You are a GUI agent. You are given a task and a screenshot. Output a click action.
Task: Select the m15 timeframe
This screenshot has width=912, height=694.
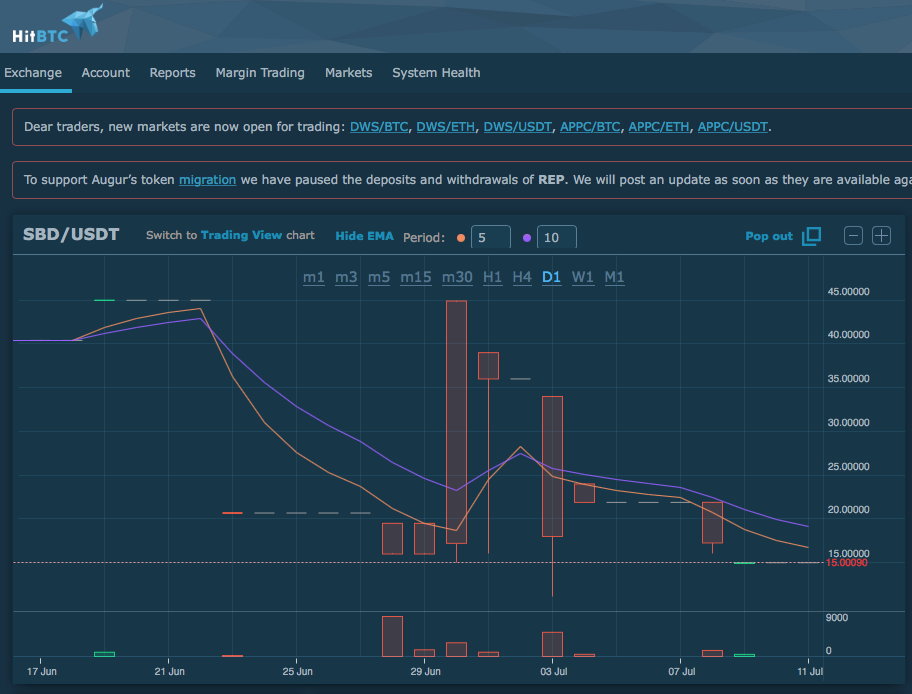point(416,277)
